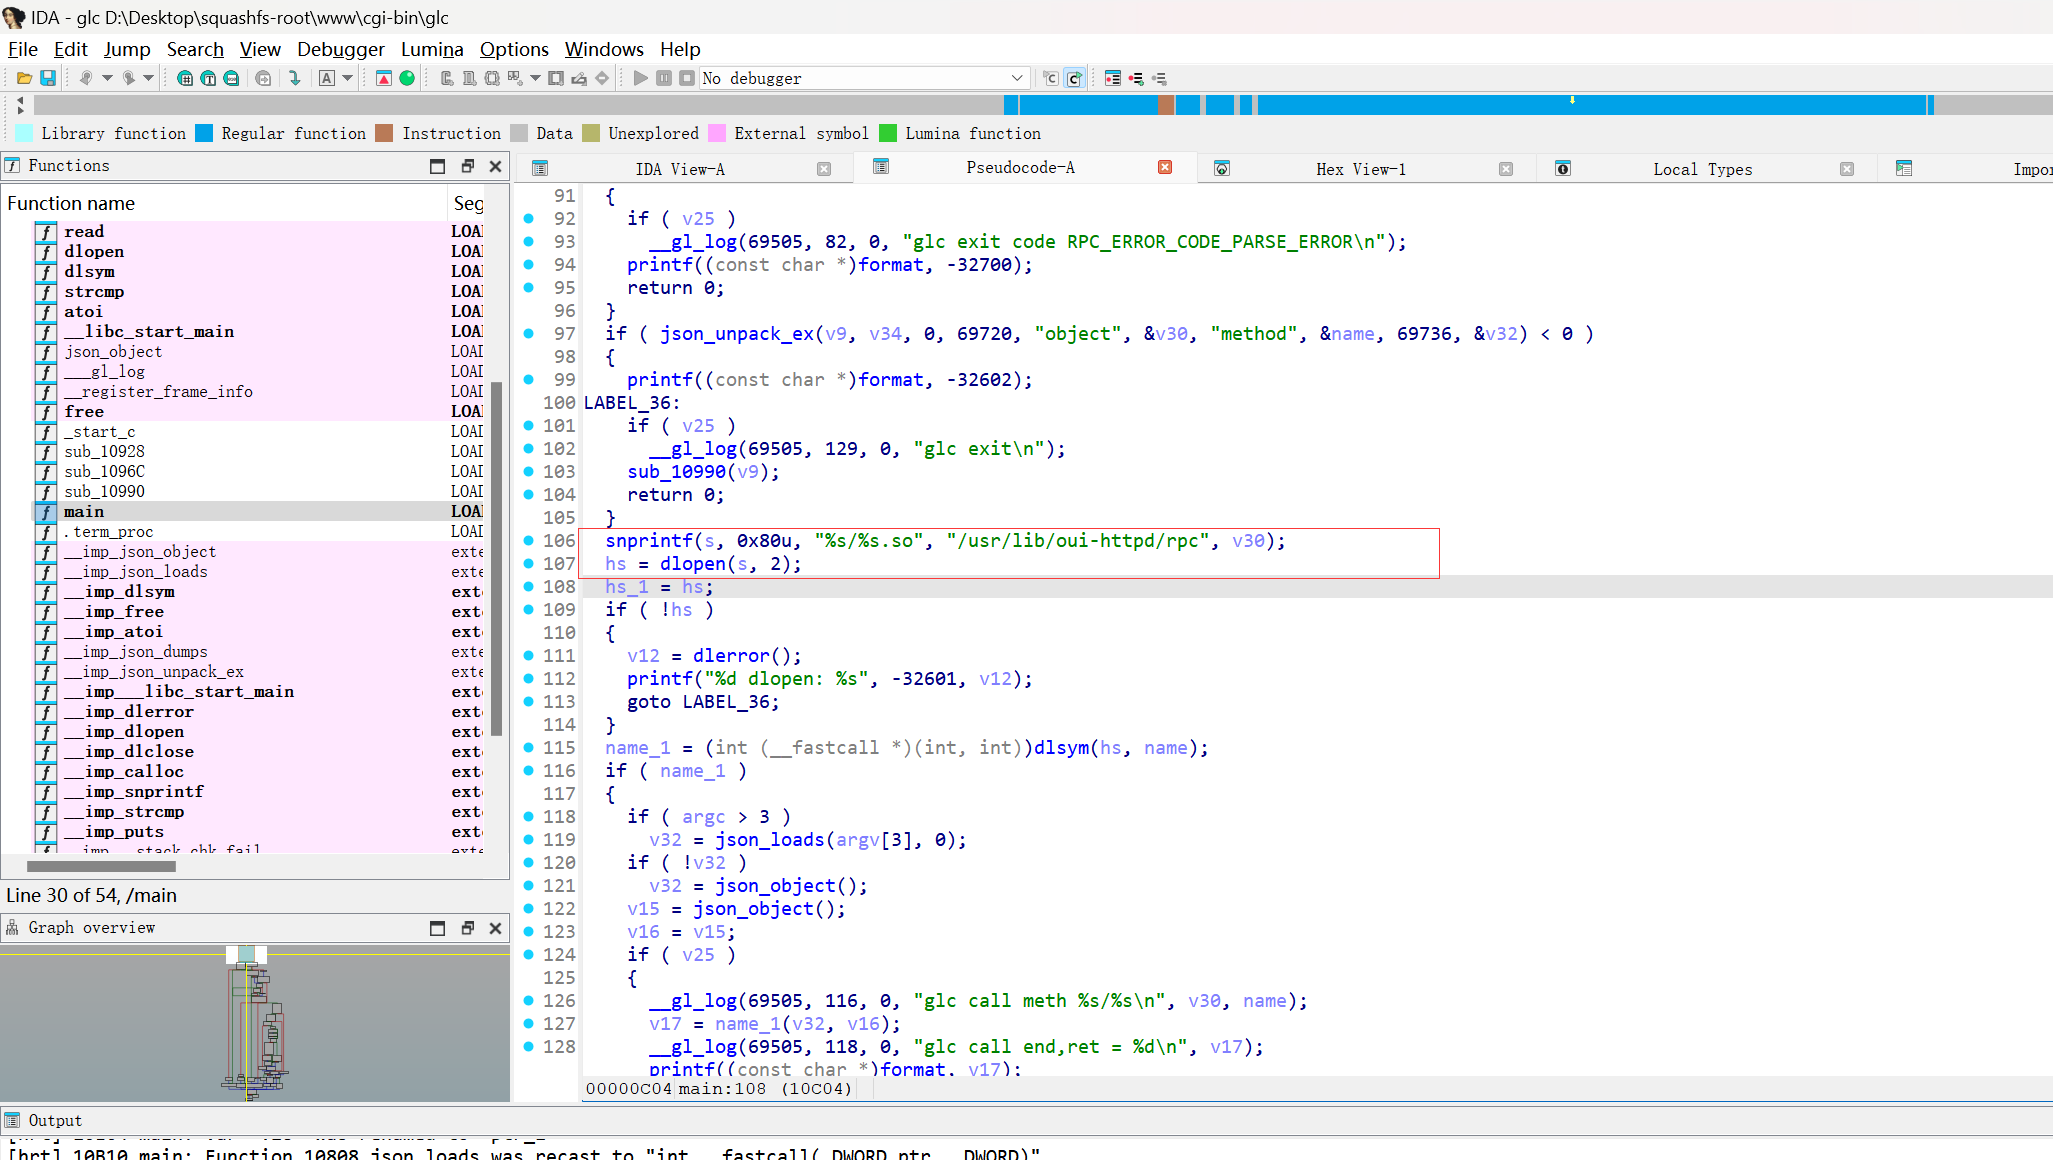
Task: Click the Jump back arrow icon
Action: tap(86, 78)
